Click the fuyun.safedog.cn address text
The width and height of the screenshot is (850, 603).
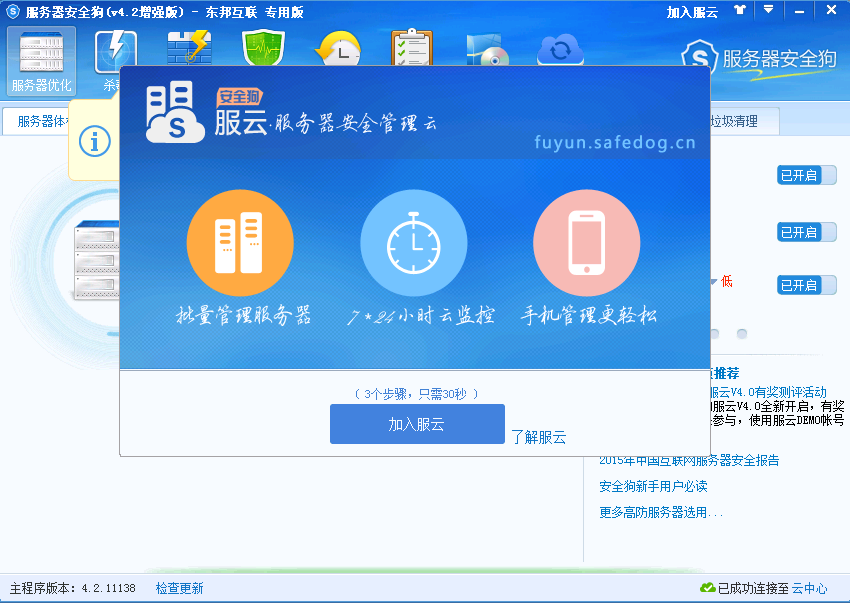point(615,143)
